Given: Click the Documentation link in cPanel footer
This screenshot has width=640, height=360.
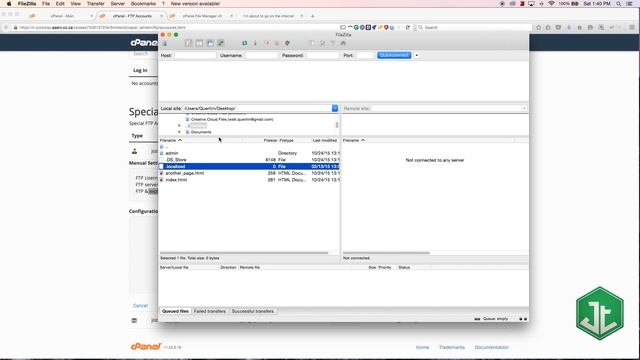Looking at the screenshot, I should click(x=491, y=347).
